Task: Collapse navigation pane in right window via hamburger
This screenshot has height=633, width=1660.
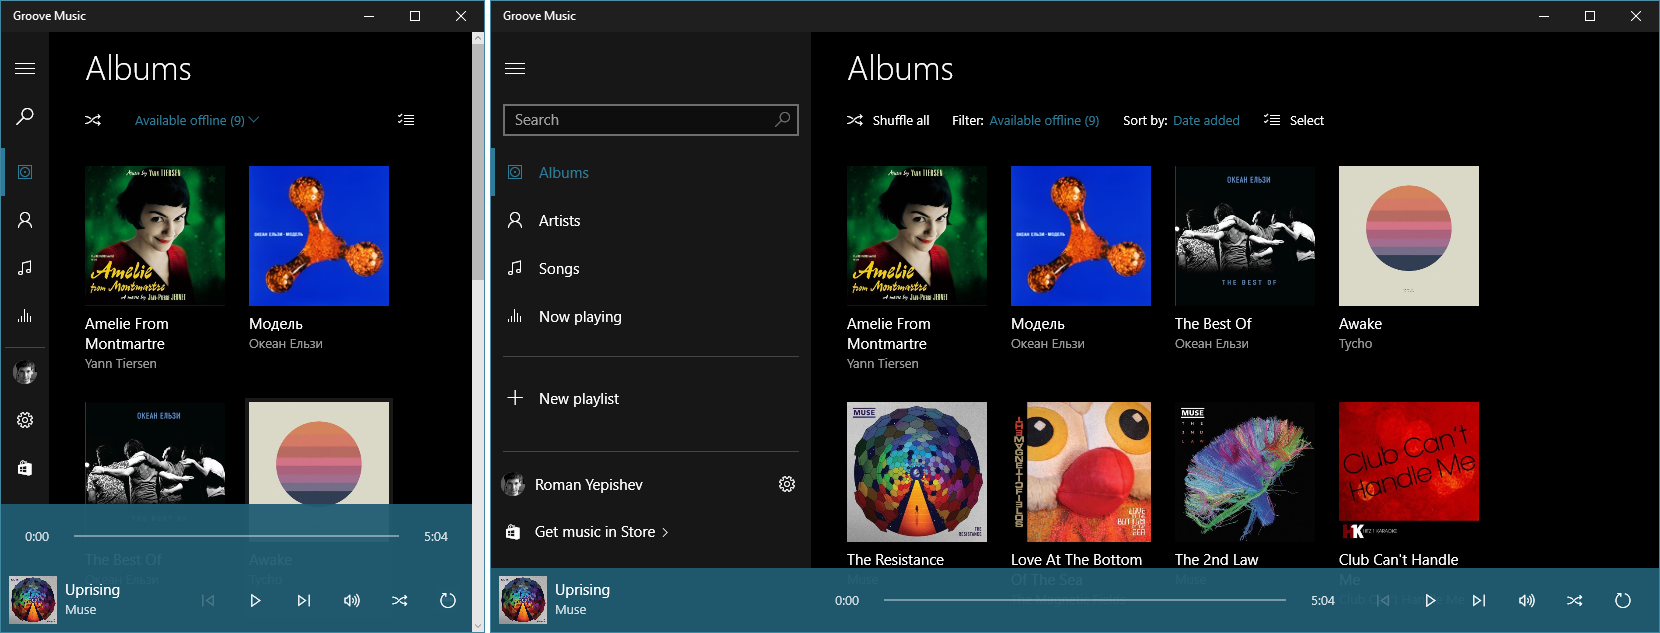Action: click(x=515, y=68)
